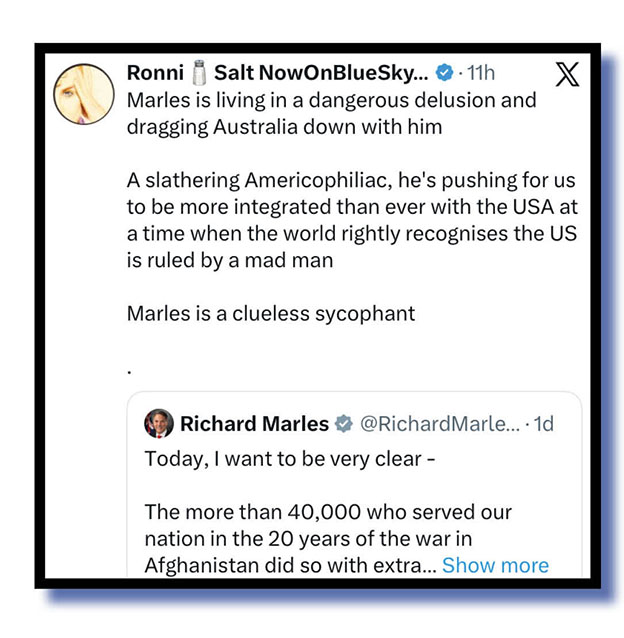Click the X logo

pyautogui.click(x=565, y=75)
